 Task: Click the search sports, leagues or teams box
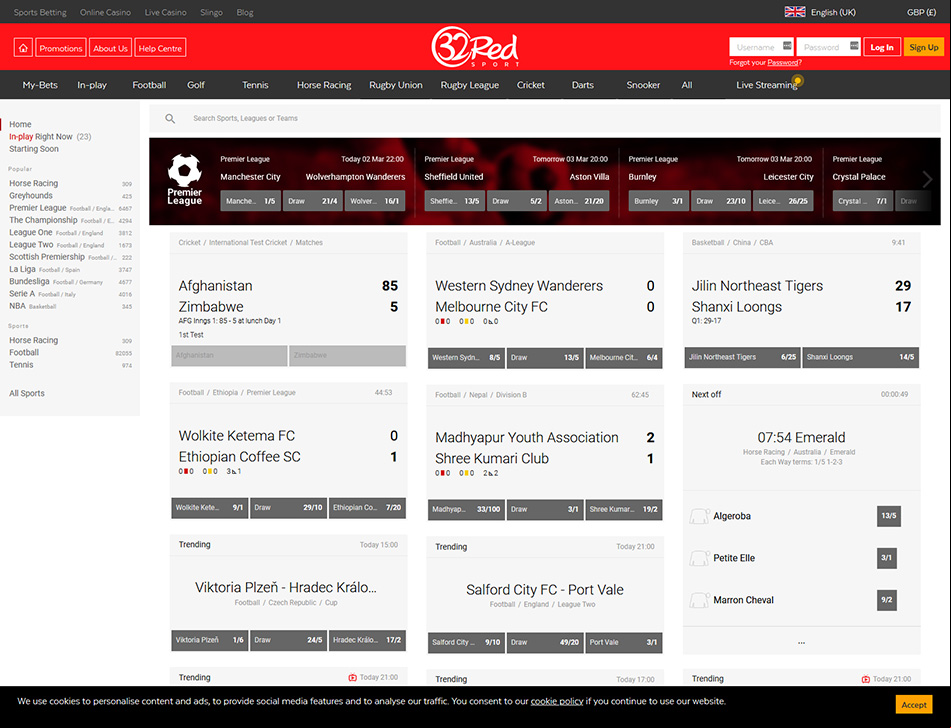[545, 118]
